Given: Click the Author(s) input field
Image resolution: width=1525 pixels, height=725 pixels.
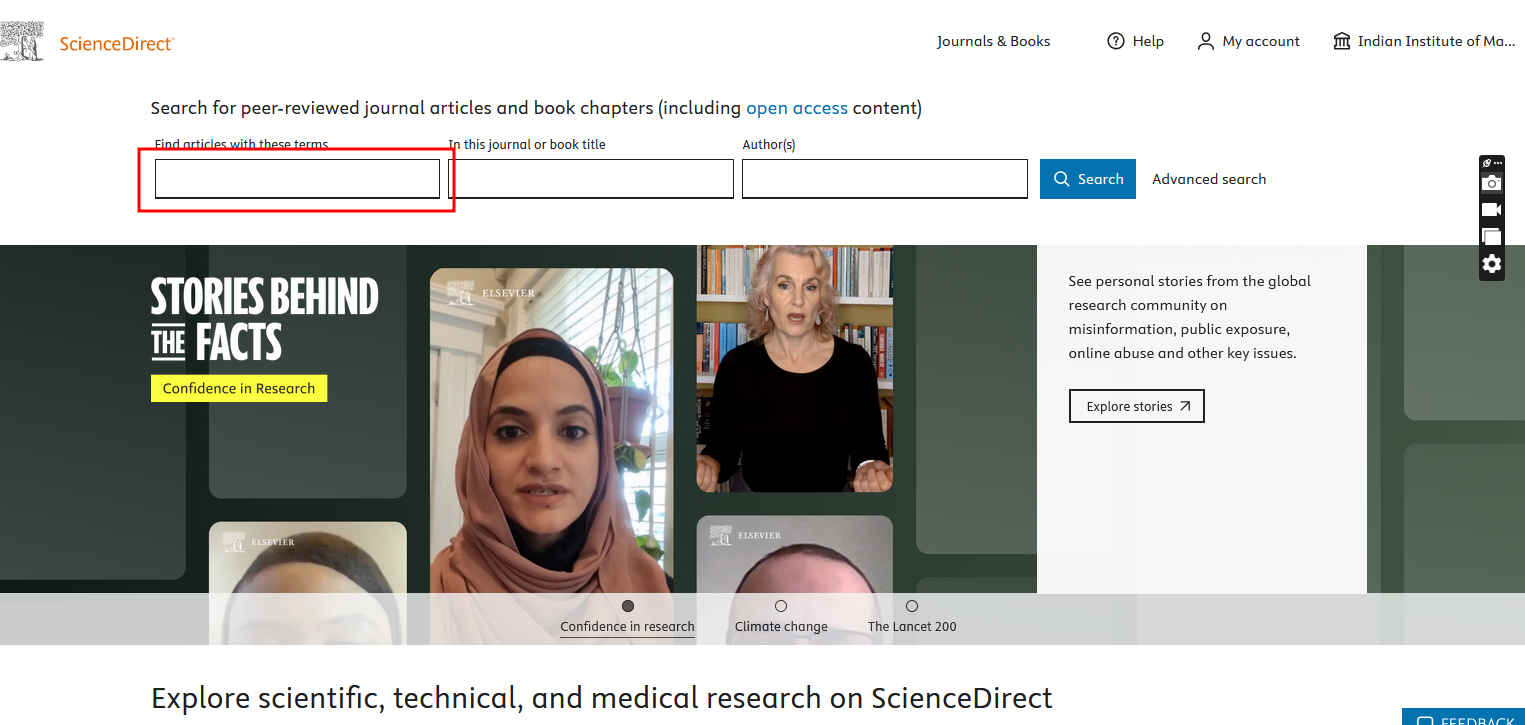Looking at the screenshot, I should (x=884, y=179).
